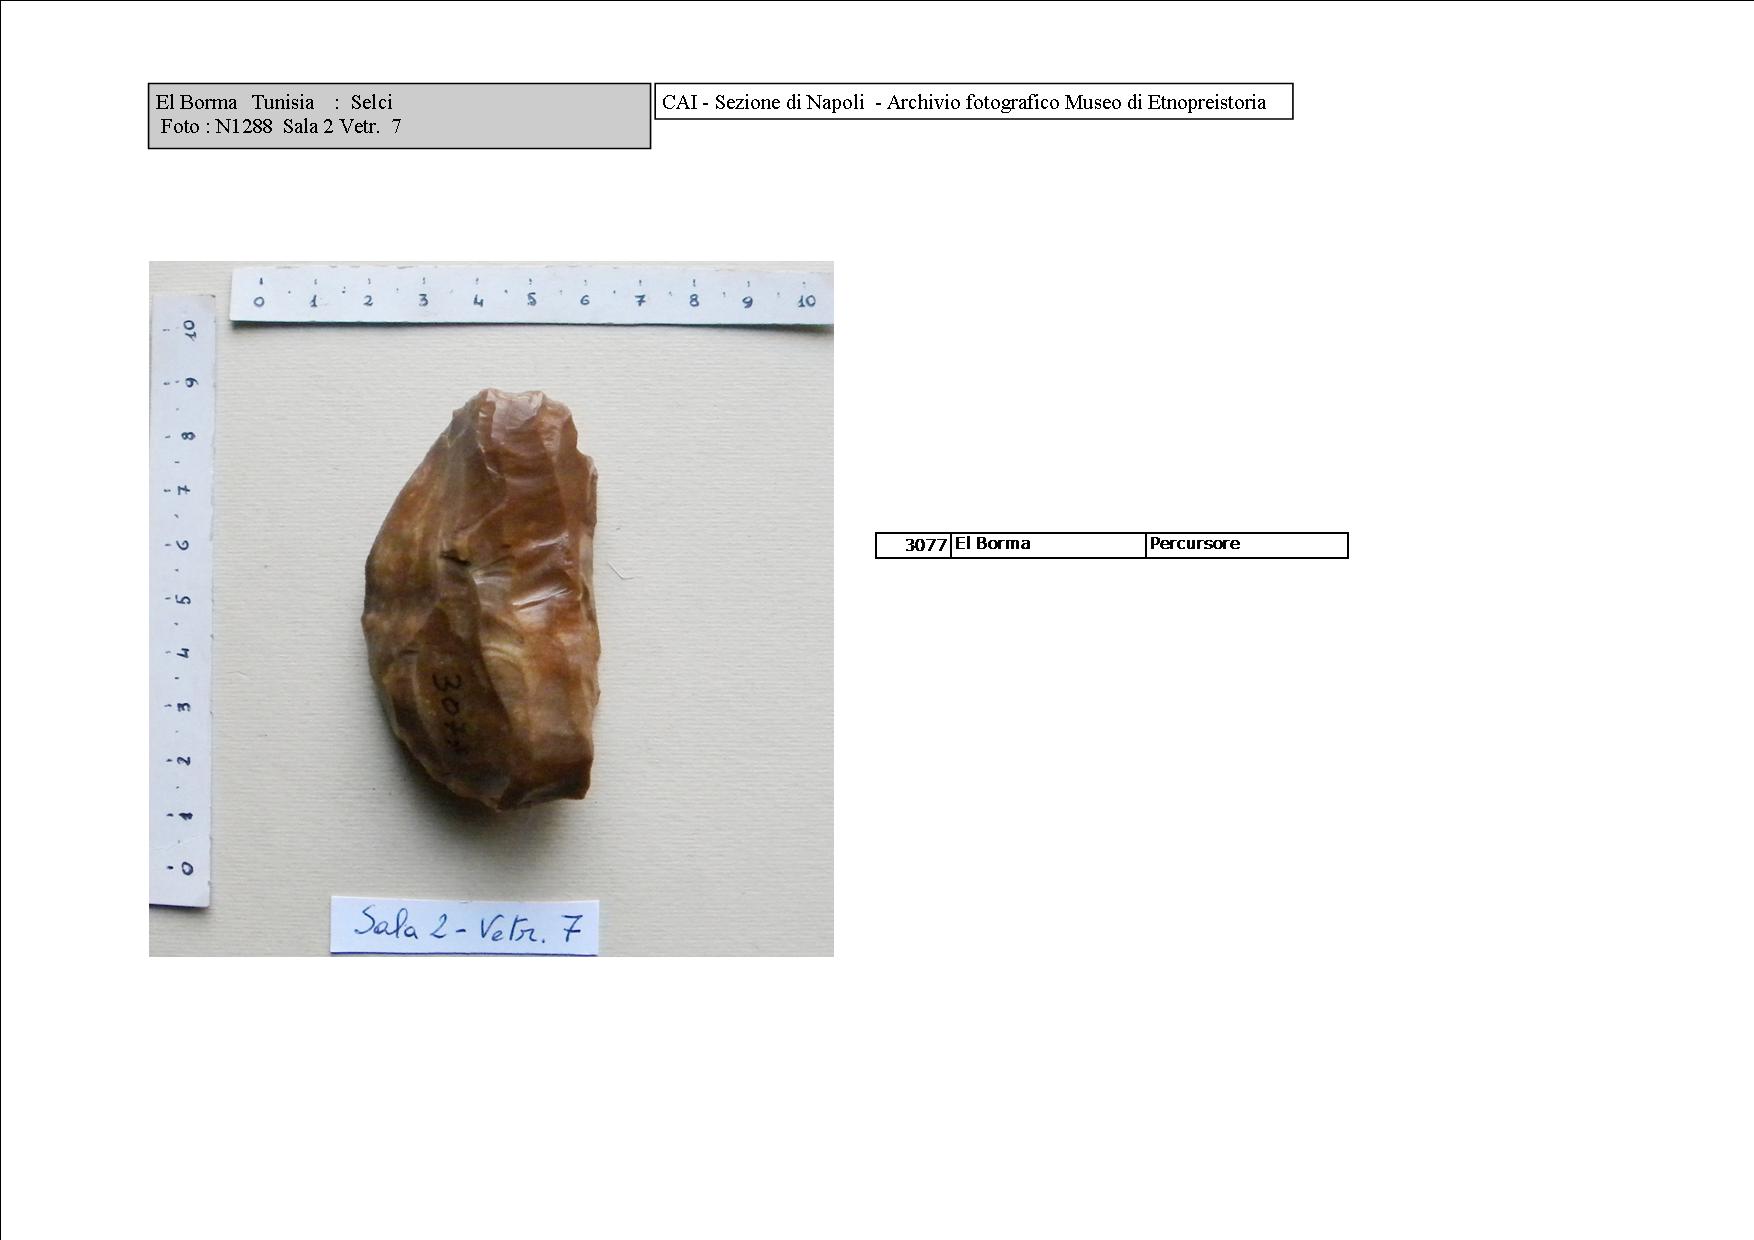The width and height of the screenshot is (1754, 1240).
Task: Click handwritten 'Sala 2 - Vetr. 7' label
Action: [x=465, y=925]
